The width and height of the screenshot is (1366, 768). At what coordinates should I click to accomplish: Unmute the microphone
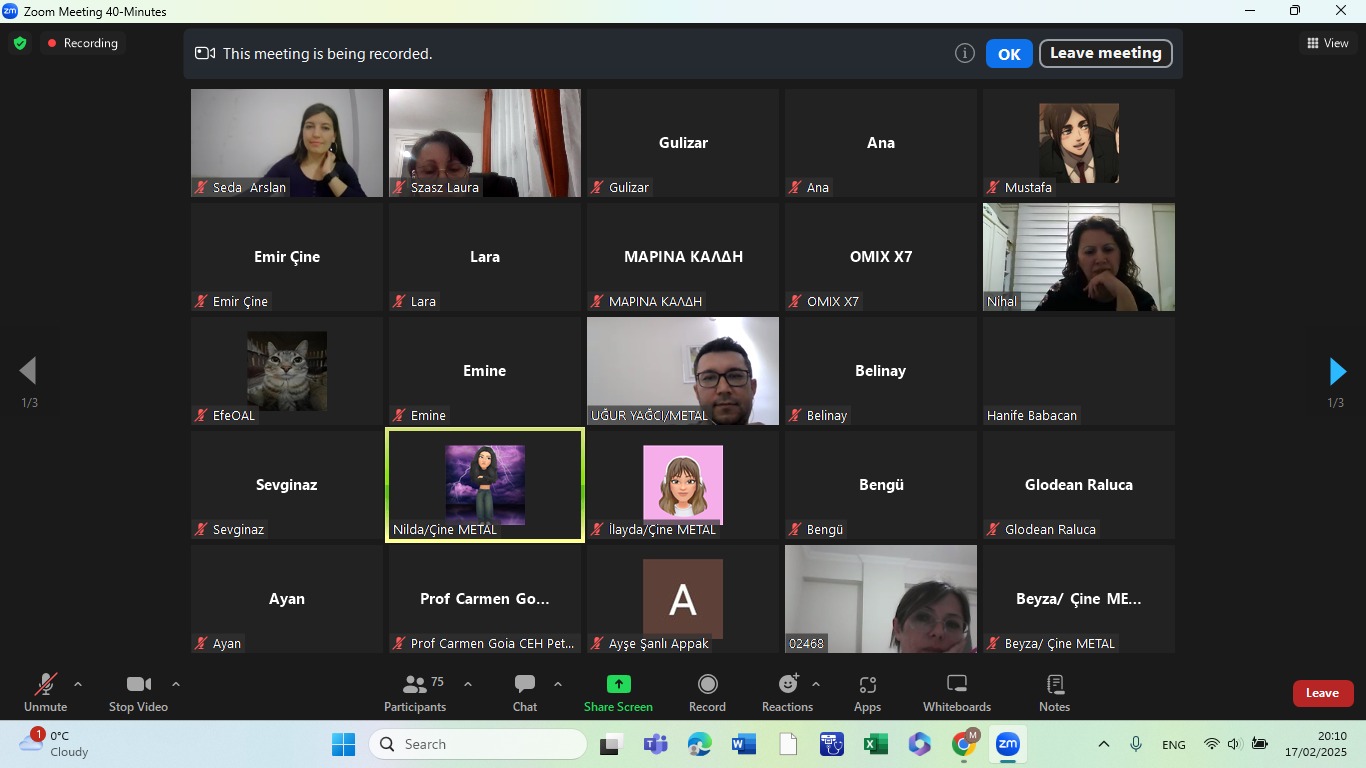pos(46,693)
